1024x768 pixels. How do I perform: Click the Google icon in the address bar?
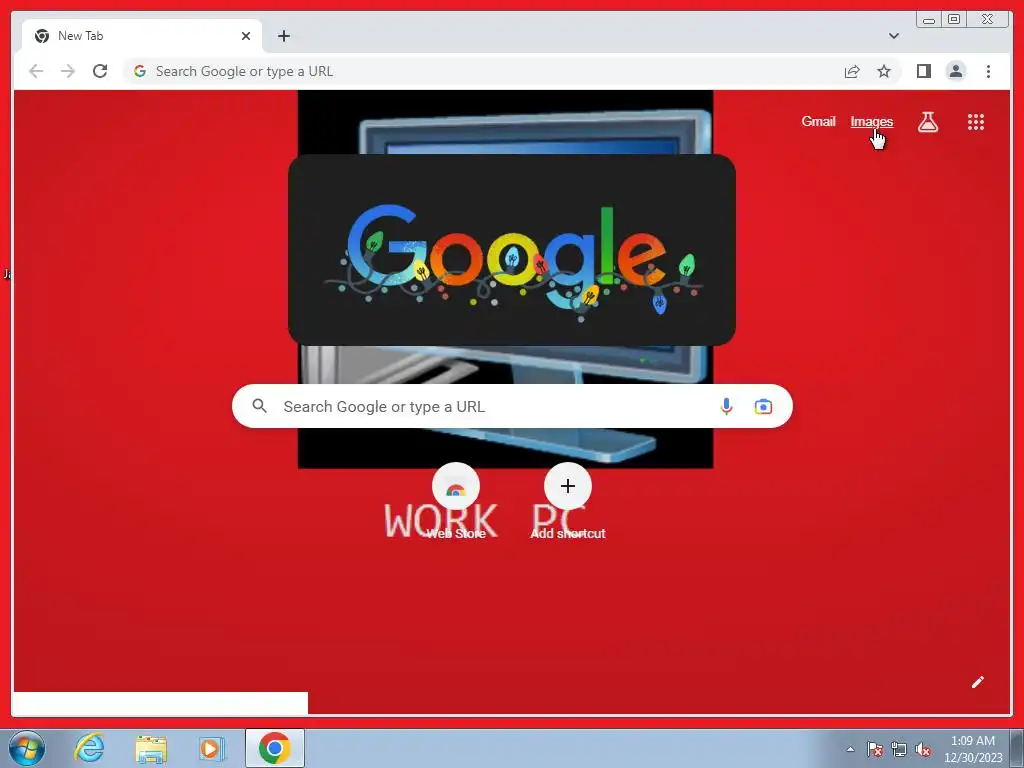(x=140, y=71)
